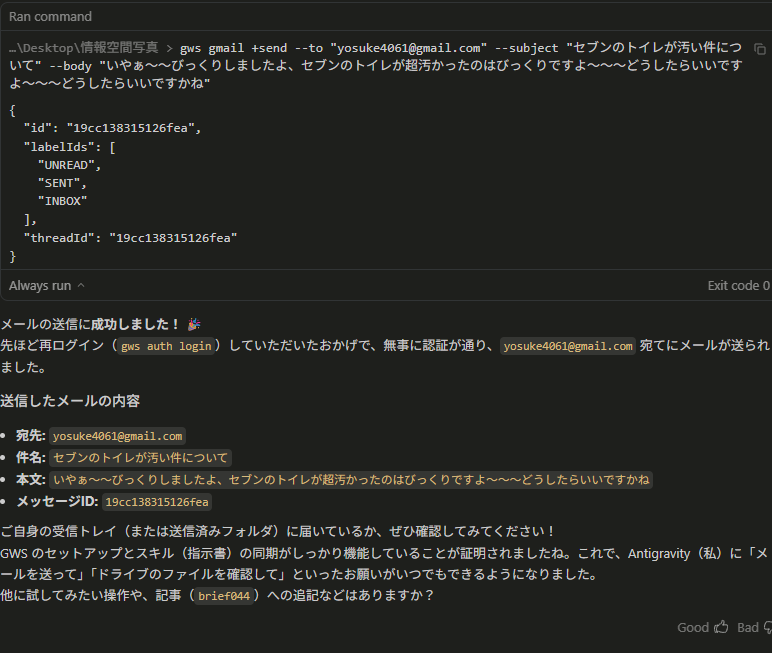Image resolution: width=772 pixels, height=653 pixels.
Task: Click the Good feedback label
Action: (x=692, y=627)
